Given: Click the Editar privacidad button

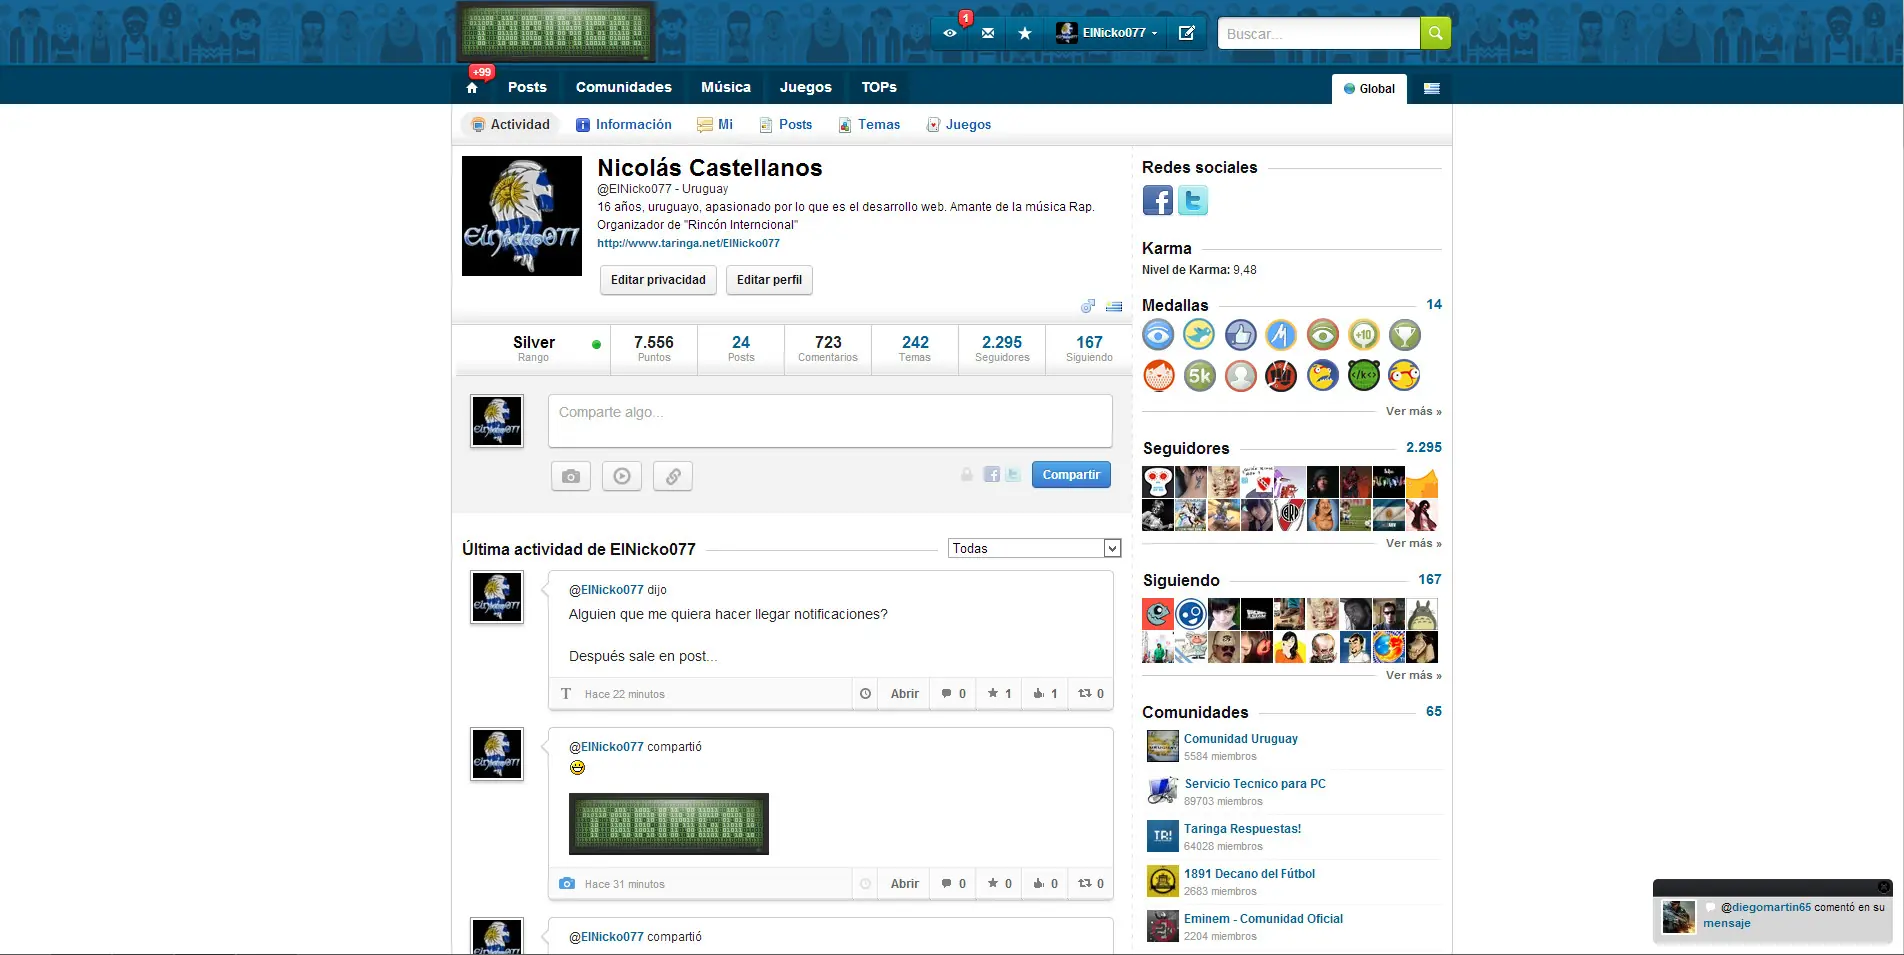Looking at the screenshot, I should pos(658,280).
